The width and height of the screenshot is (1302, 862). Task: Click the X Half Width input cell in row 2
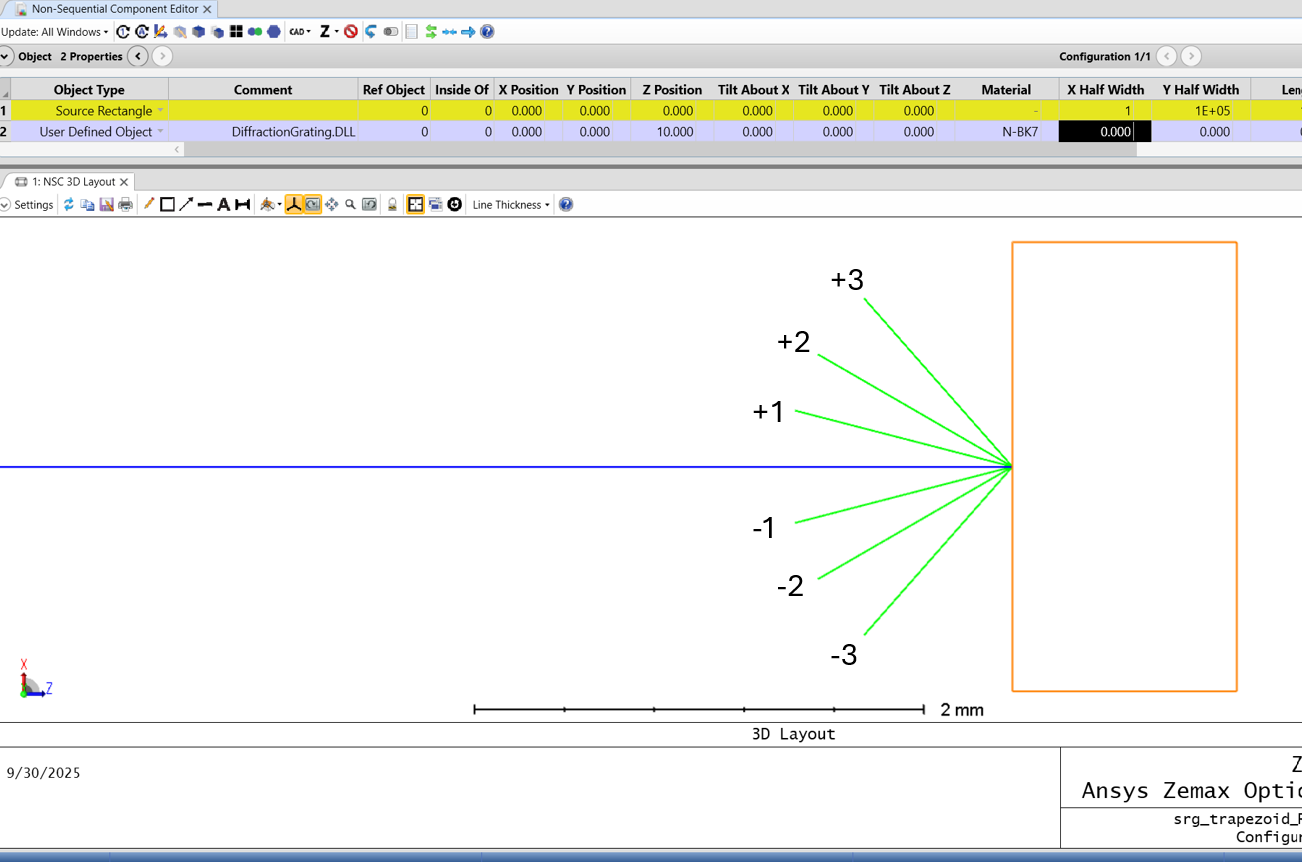[1104, 132]
